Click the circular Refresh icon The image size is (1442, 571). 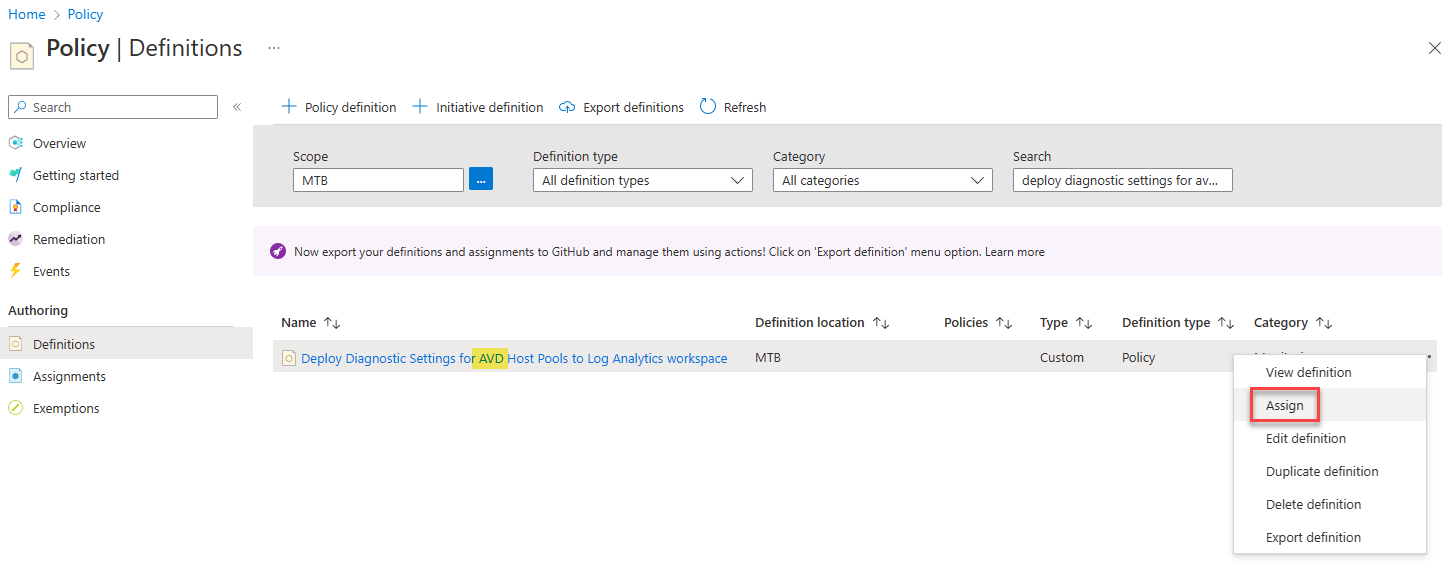pyautogui.click(x=708, y=106)
